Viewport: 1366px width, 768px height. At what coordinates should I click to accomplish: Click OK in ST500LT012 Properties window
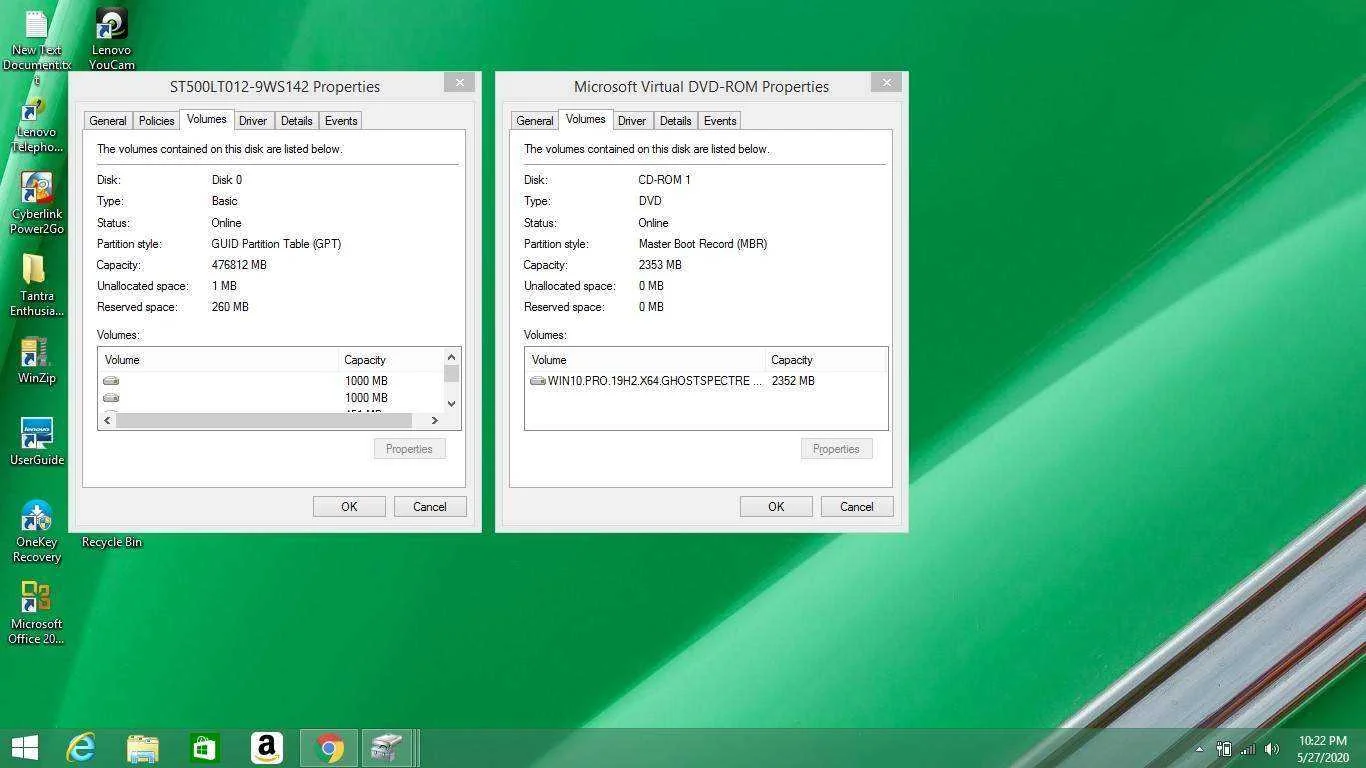point(349,507)
